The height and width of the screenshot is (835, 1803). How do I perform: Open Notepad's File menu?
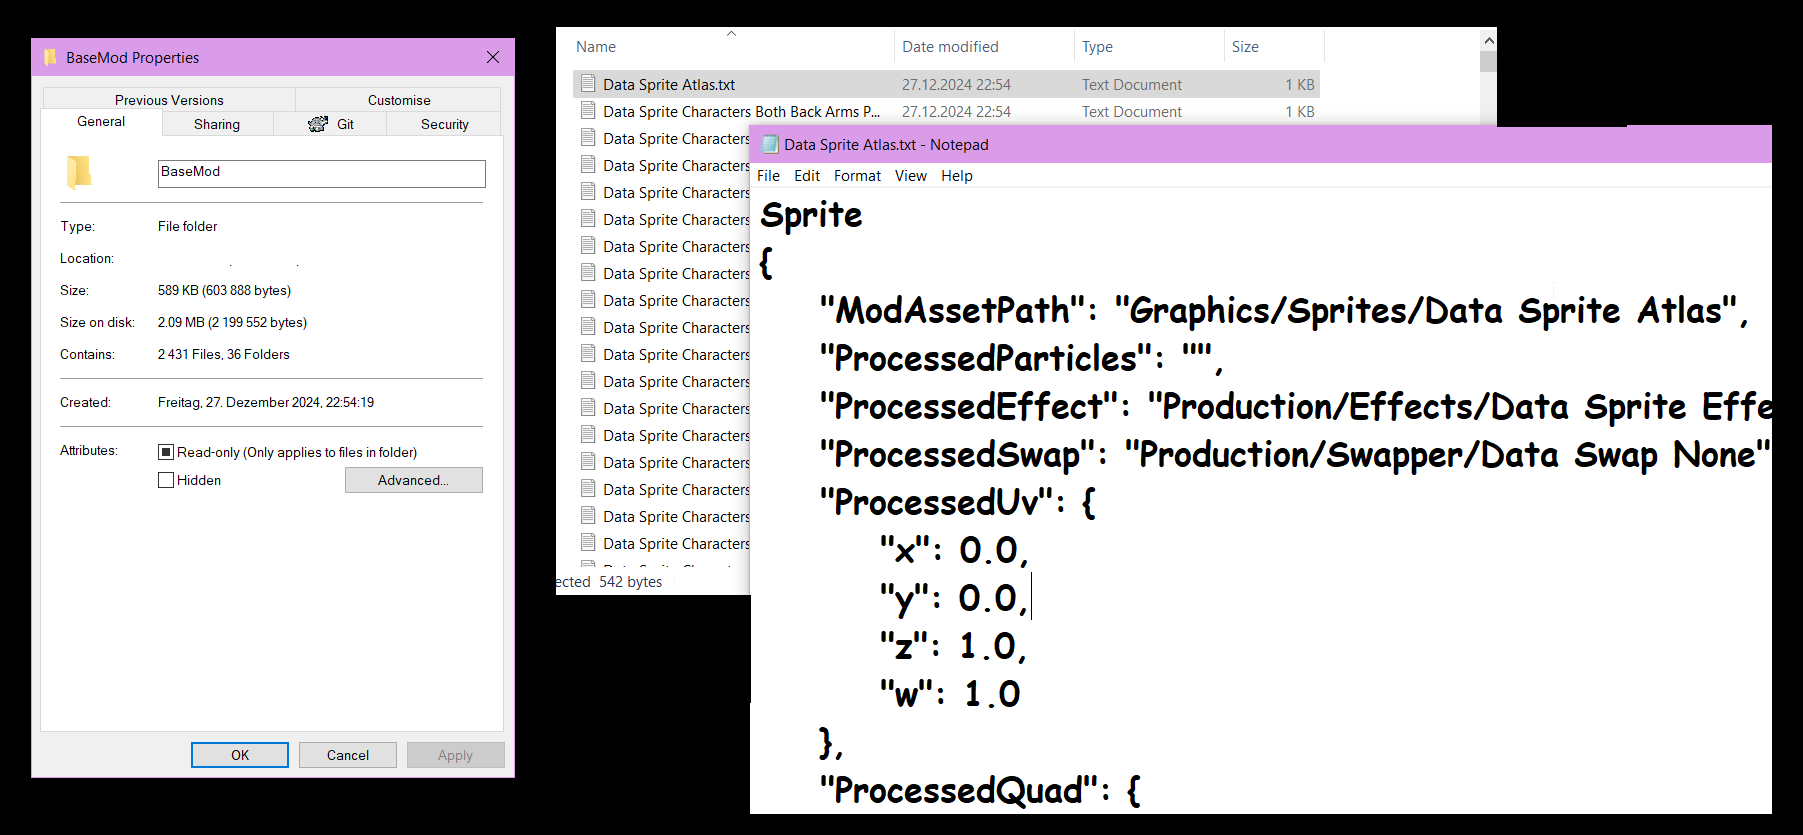point(768,176)
